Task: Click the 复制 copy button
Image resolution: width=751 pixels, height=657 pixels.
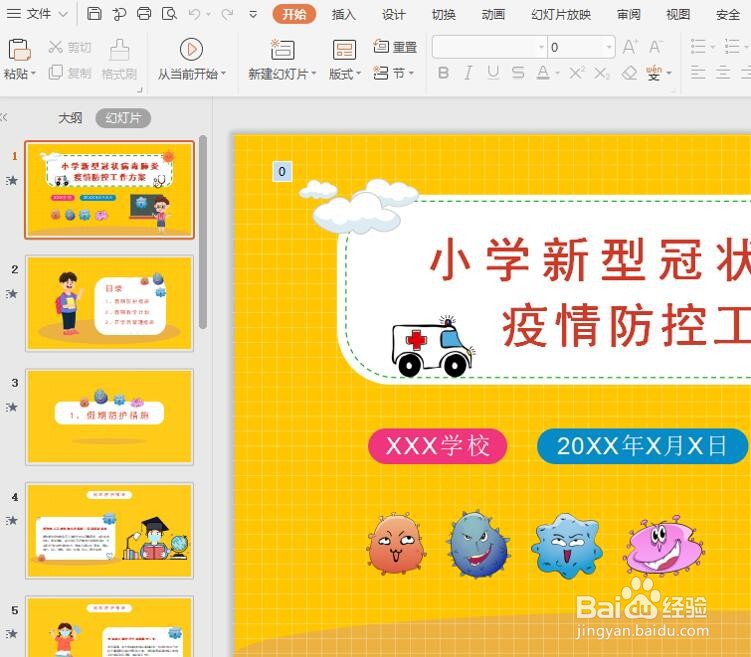Action: pyautogui.click(x=70, y=73)
